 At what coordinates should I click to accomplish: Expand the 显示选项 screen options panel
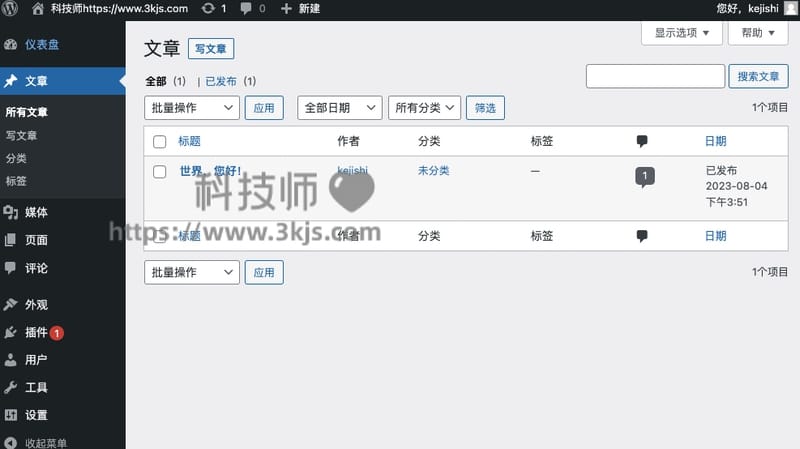click(x=682, y=33)
